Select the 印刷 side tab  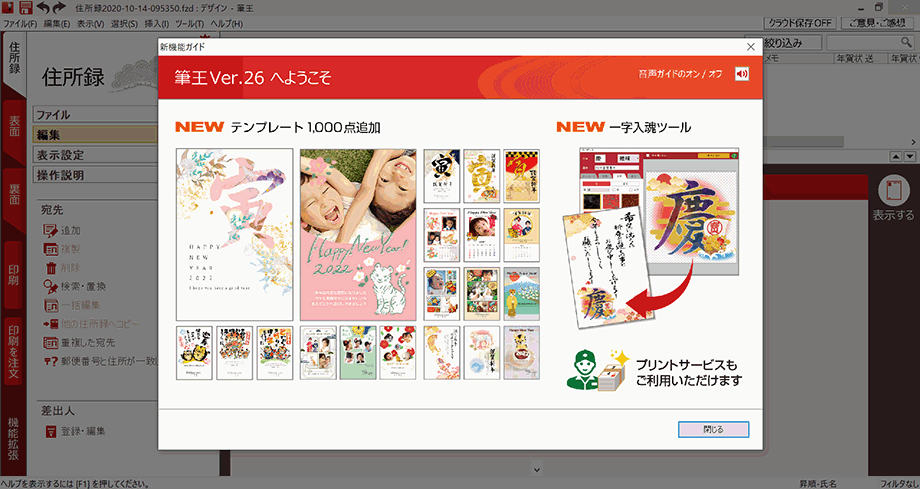pyautogui.click(x=14, y=275)
